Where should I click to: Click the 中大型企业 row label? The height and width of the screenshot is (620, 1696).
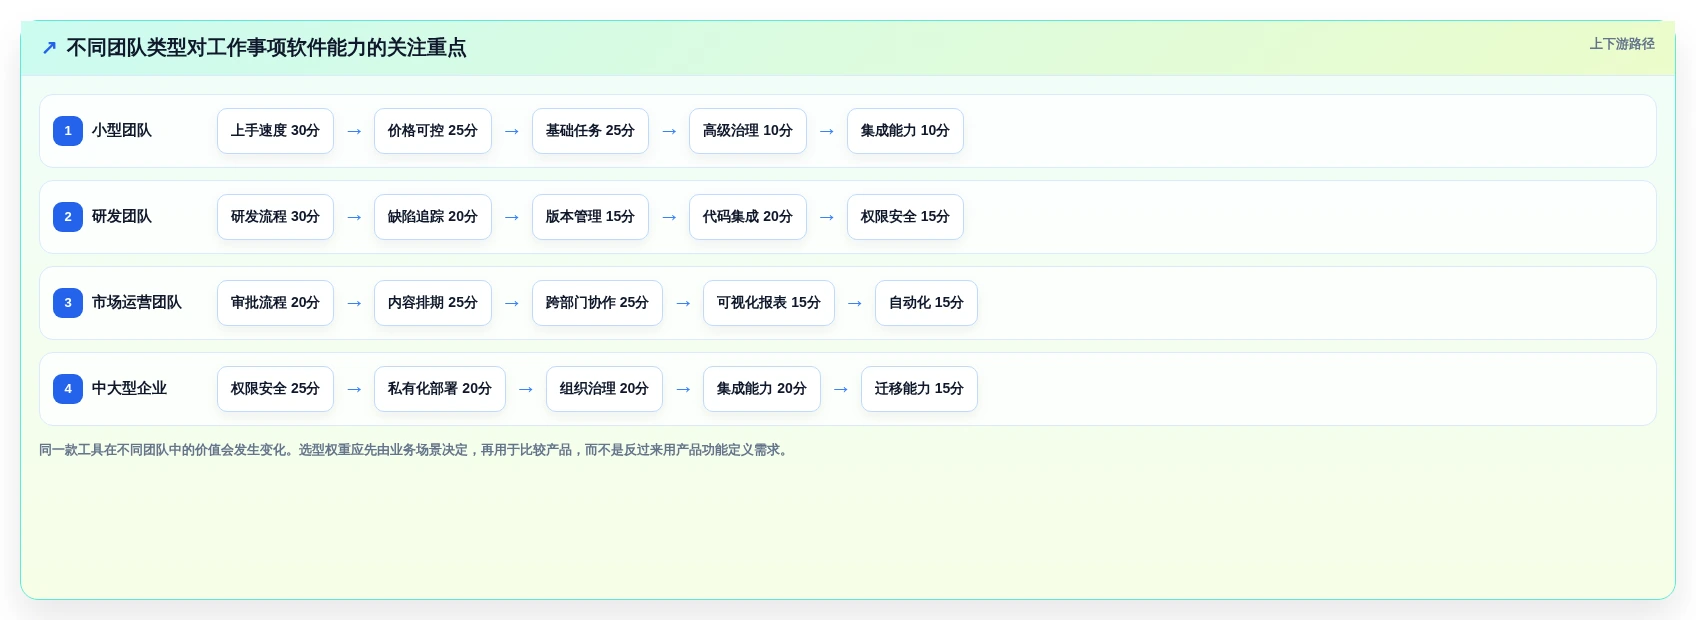pyautogui.click(x=129, y=389)
